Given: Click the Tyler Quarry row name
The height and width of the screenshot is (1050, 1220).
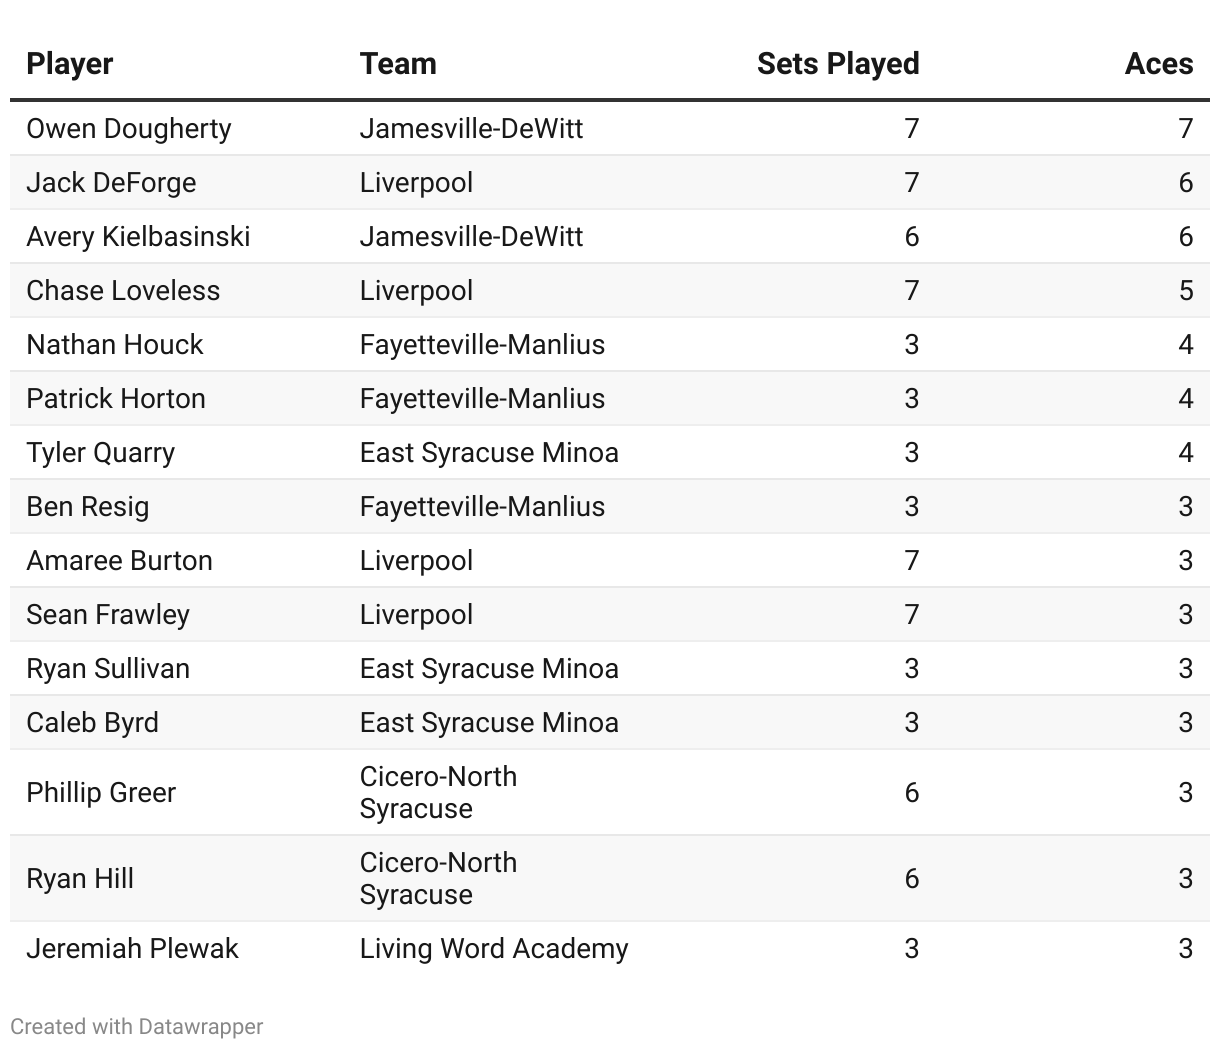Looking at the screenshot, I should (x=101, y=453).
